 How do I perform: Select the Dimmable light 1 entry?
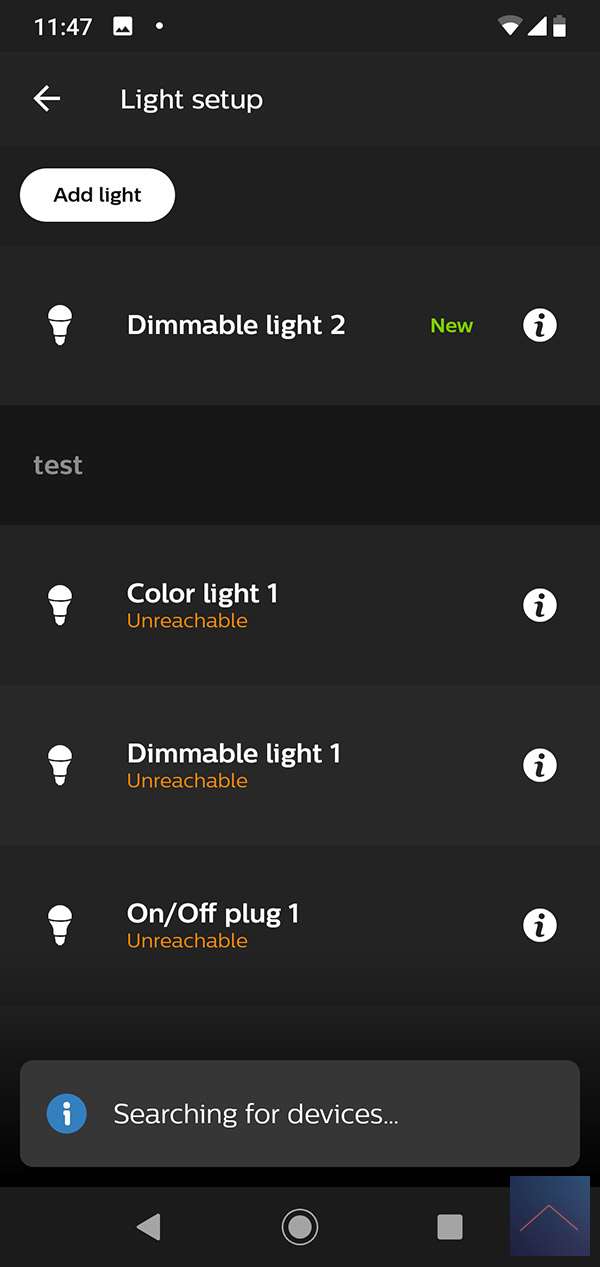pos(233,765)
